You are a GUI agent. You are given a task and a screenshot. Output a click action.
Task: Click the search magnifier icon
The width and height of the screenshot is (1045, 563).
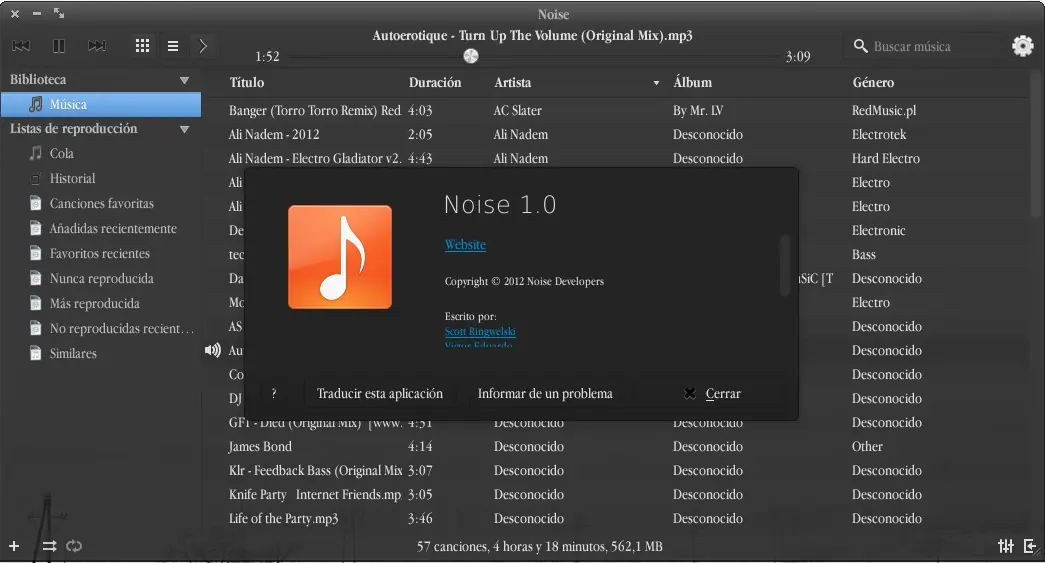[860, 46]
